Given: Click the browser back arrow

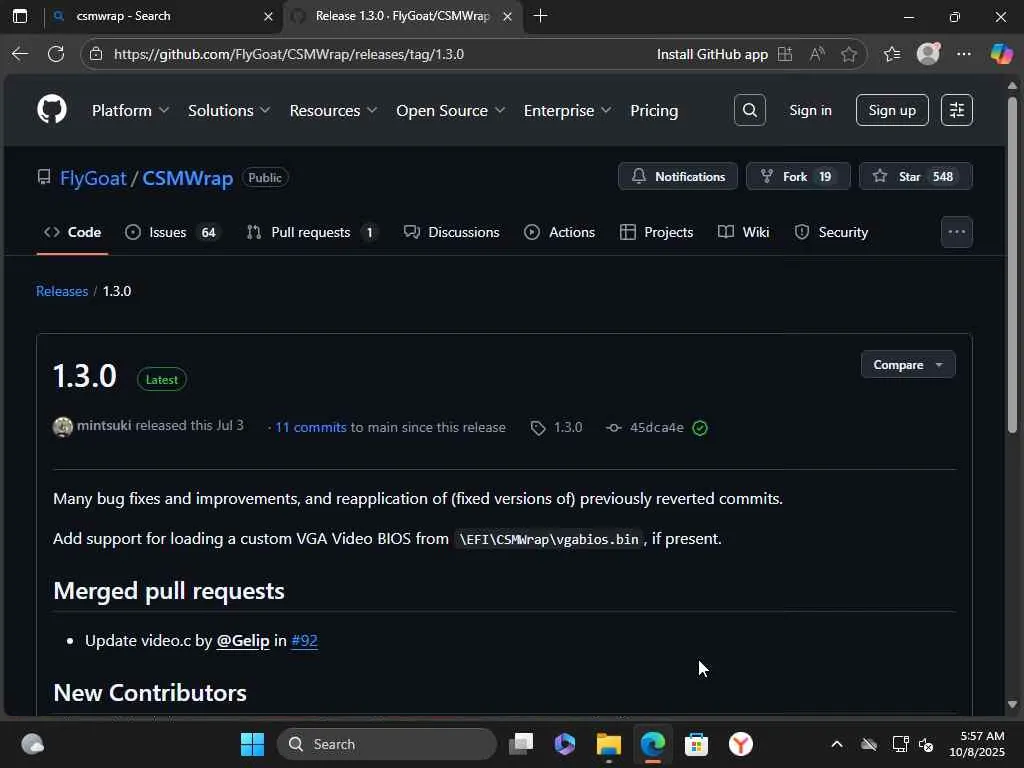Looking at the screenshot, I should click(x=20, y=54).
